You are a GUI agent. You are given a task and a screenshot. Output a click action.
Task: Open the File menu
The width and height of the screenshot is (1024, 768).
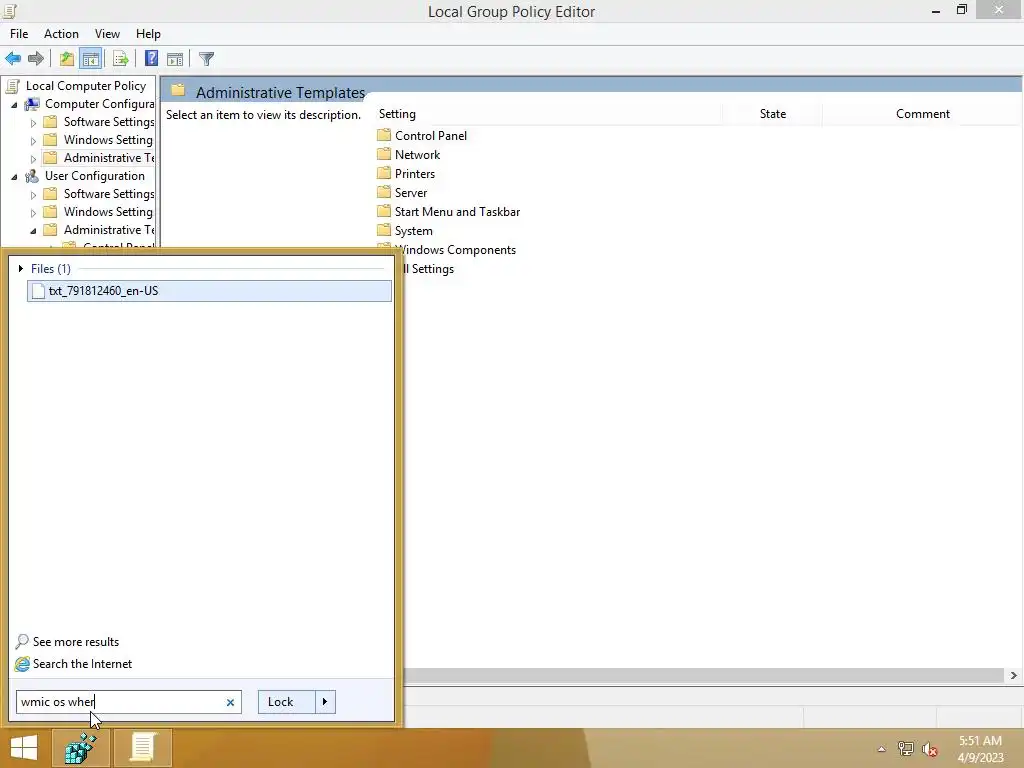coord(19,33)
